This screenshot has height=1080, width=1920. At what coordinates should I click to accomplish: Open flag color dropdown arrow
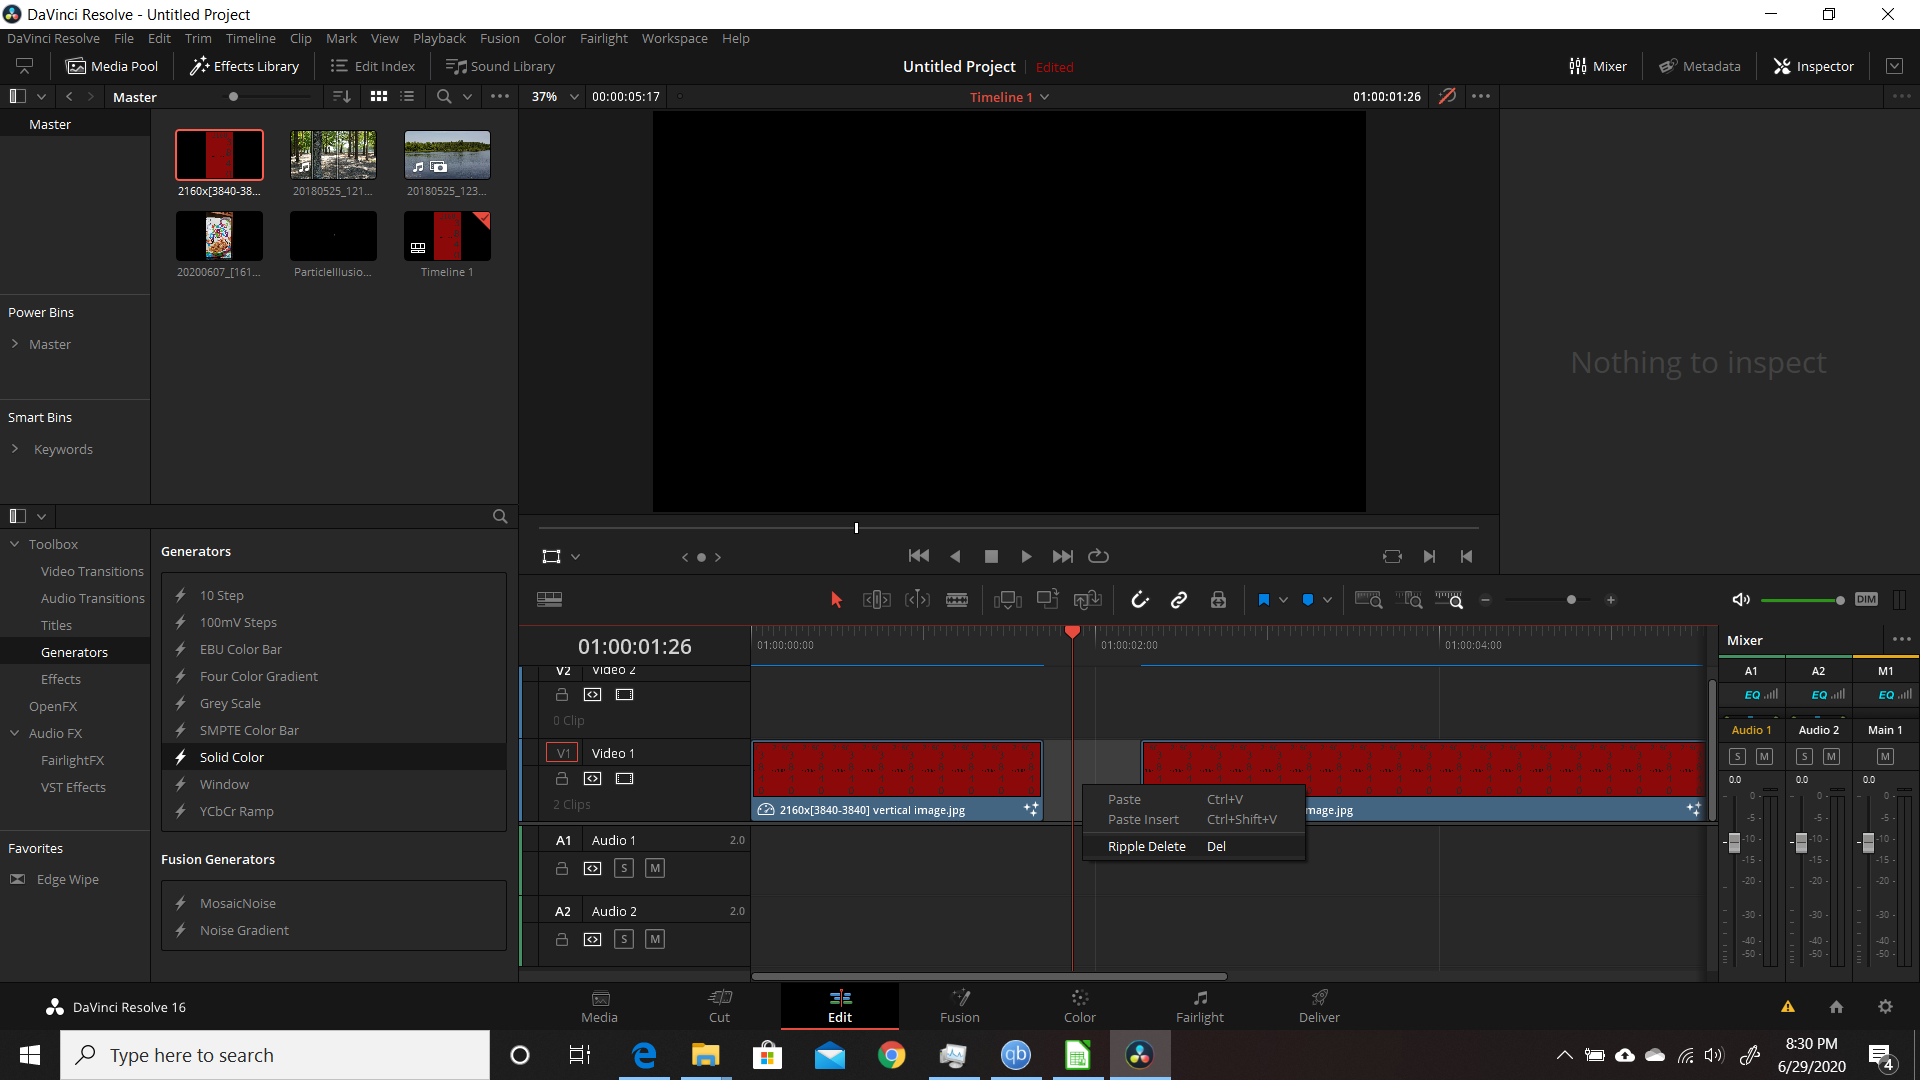pyautogui.click(x=1283, y=600)
